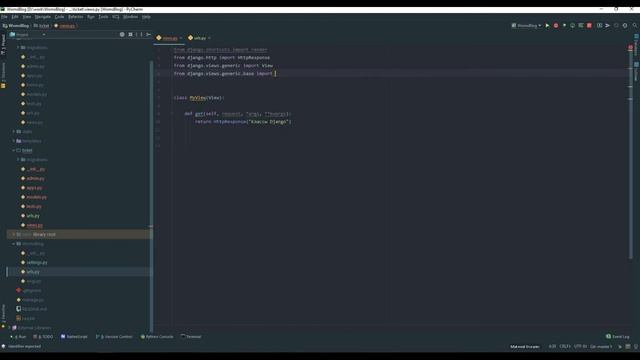Open models.py inside the ticket folder
The height and width of the screenshot is (360, 640).
pyautogui.click(x=33, y=197)
